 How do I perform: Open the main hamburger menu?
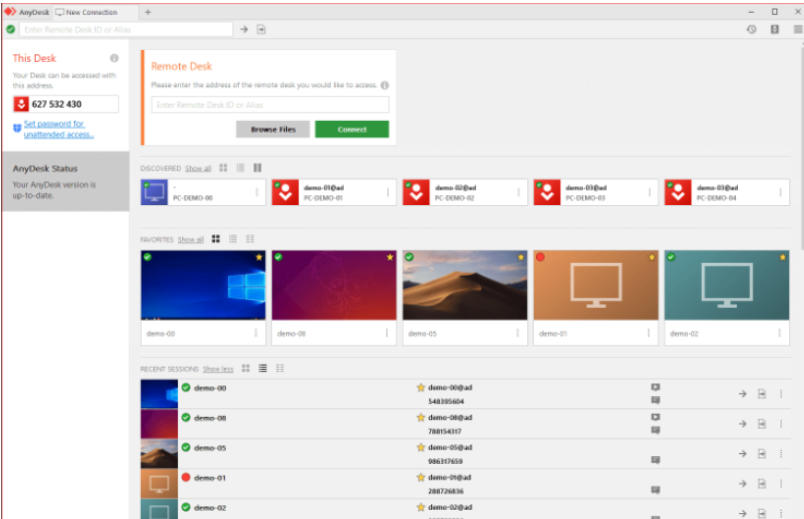pos(797,30)
